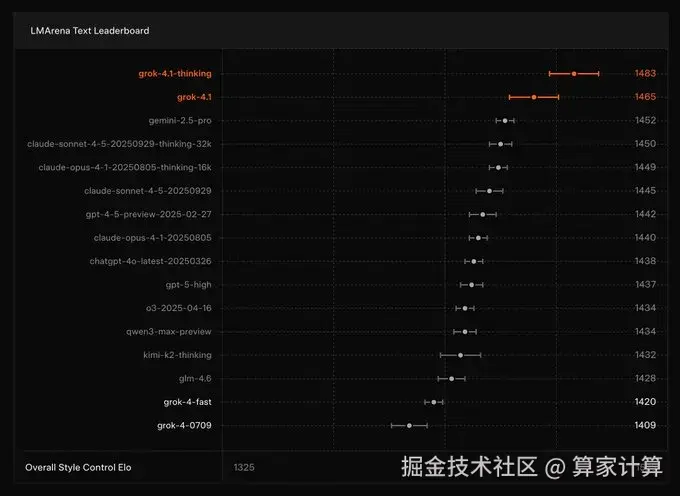Click the claude-opus-4-1-20250805 label

coord(153,238)
